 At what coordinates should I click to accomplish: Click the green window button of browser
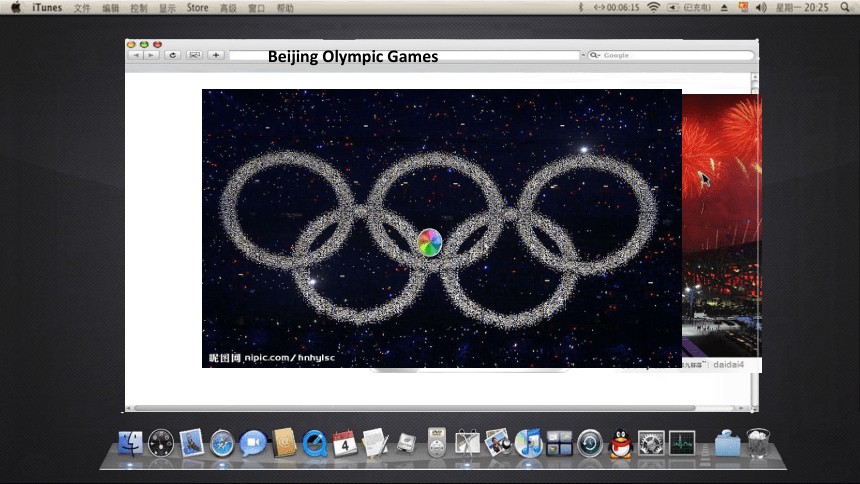[144, 44]
